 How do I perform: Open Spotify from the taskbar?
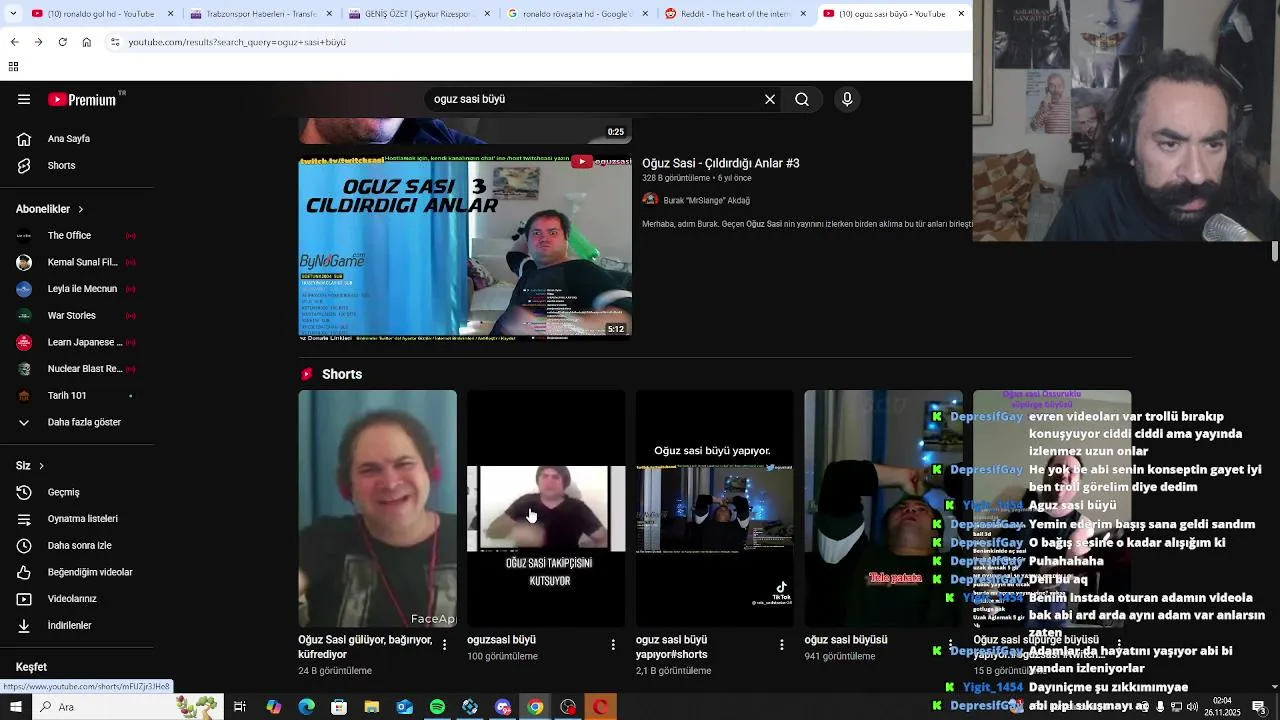coord(437,707)
